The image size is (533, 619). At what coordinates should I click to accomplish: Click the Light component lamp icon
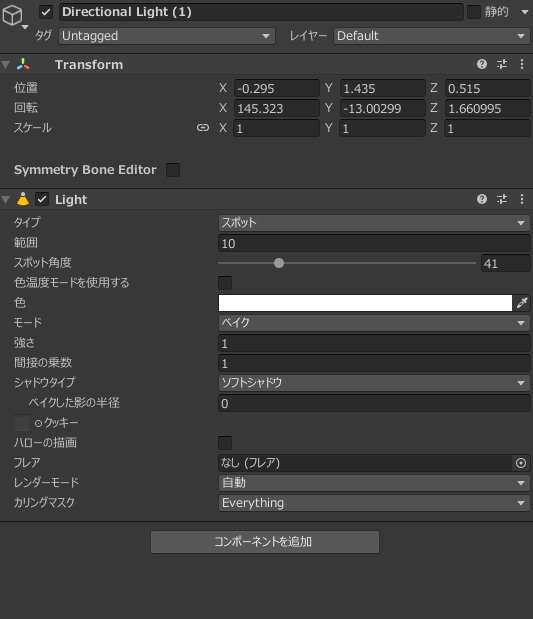(x=23, y=199)
